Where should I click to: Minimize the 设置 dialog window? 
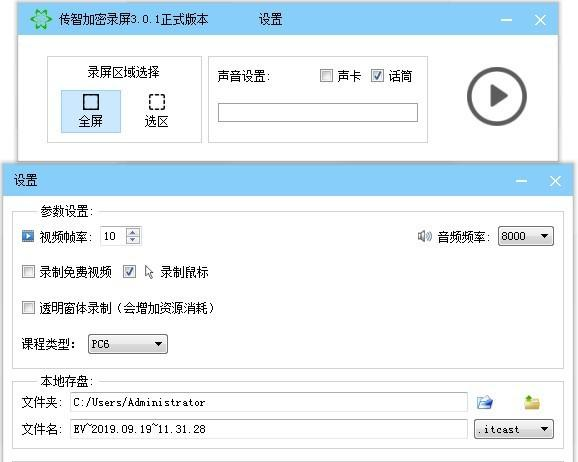pos(521,181)
